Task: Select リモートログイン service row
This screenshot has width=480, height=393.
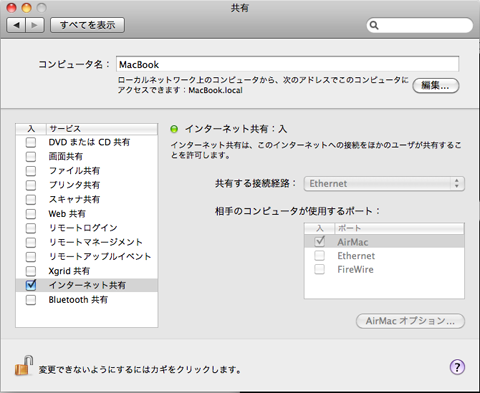Action: tap(87, 228)
